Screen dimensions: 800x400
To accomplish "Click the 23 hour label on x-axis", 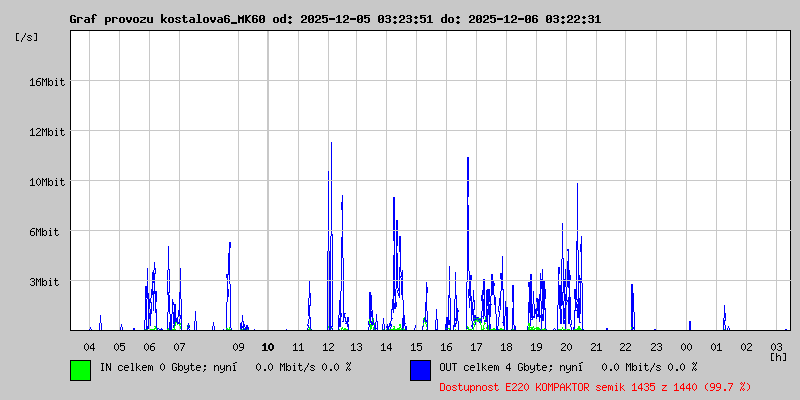I will tap(656, 346).
